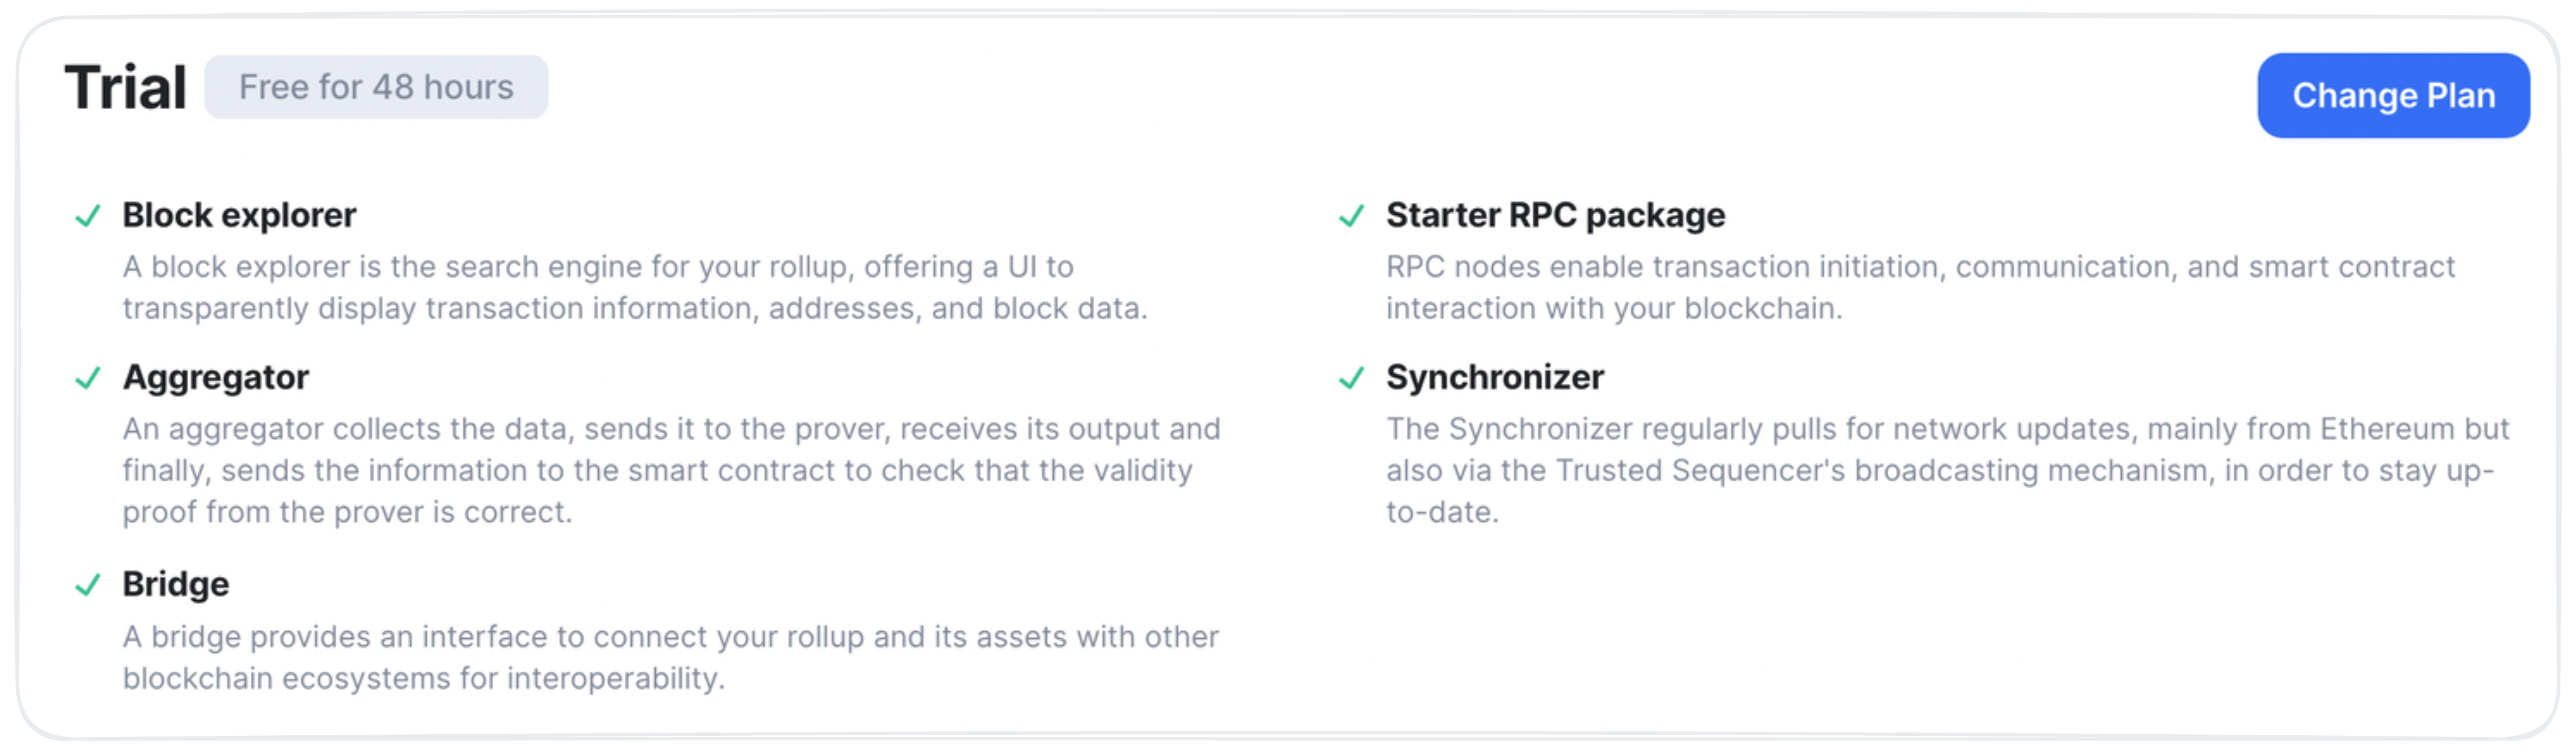Select the 'Free for 48 hours' badge

(x=376, y=87)
